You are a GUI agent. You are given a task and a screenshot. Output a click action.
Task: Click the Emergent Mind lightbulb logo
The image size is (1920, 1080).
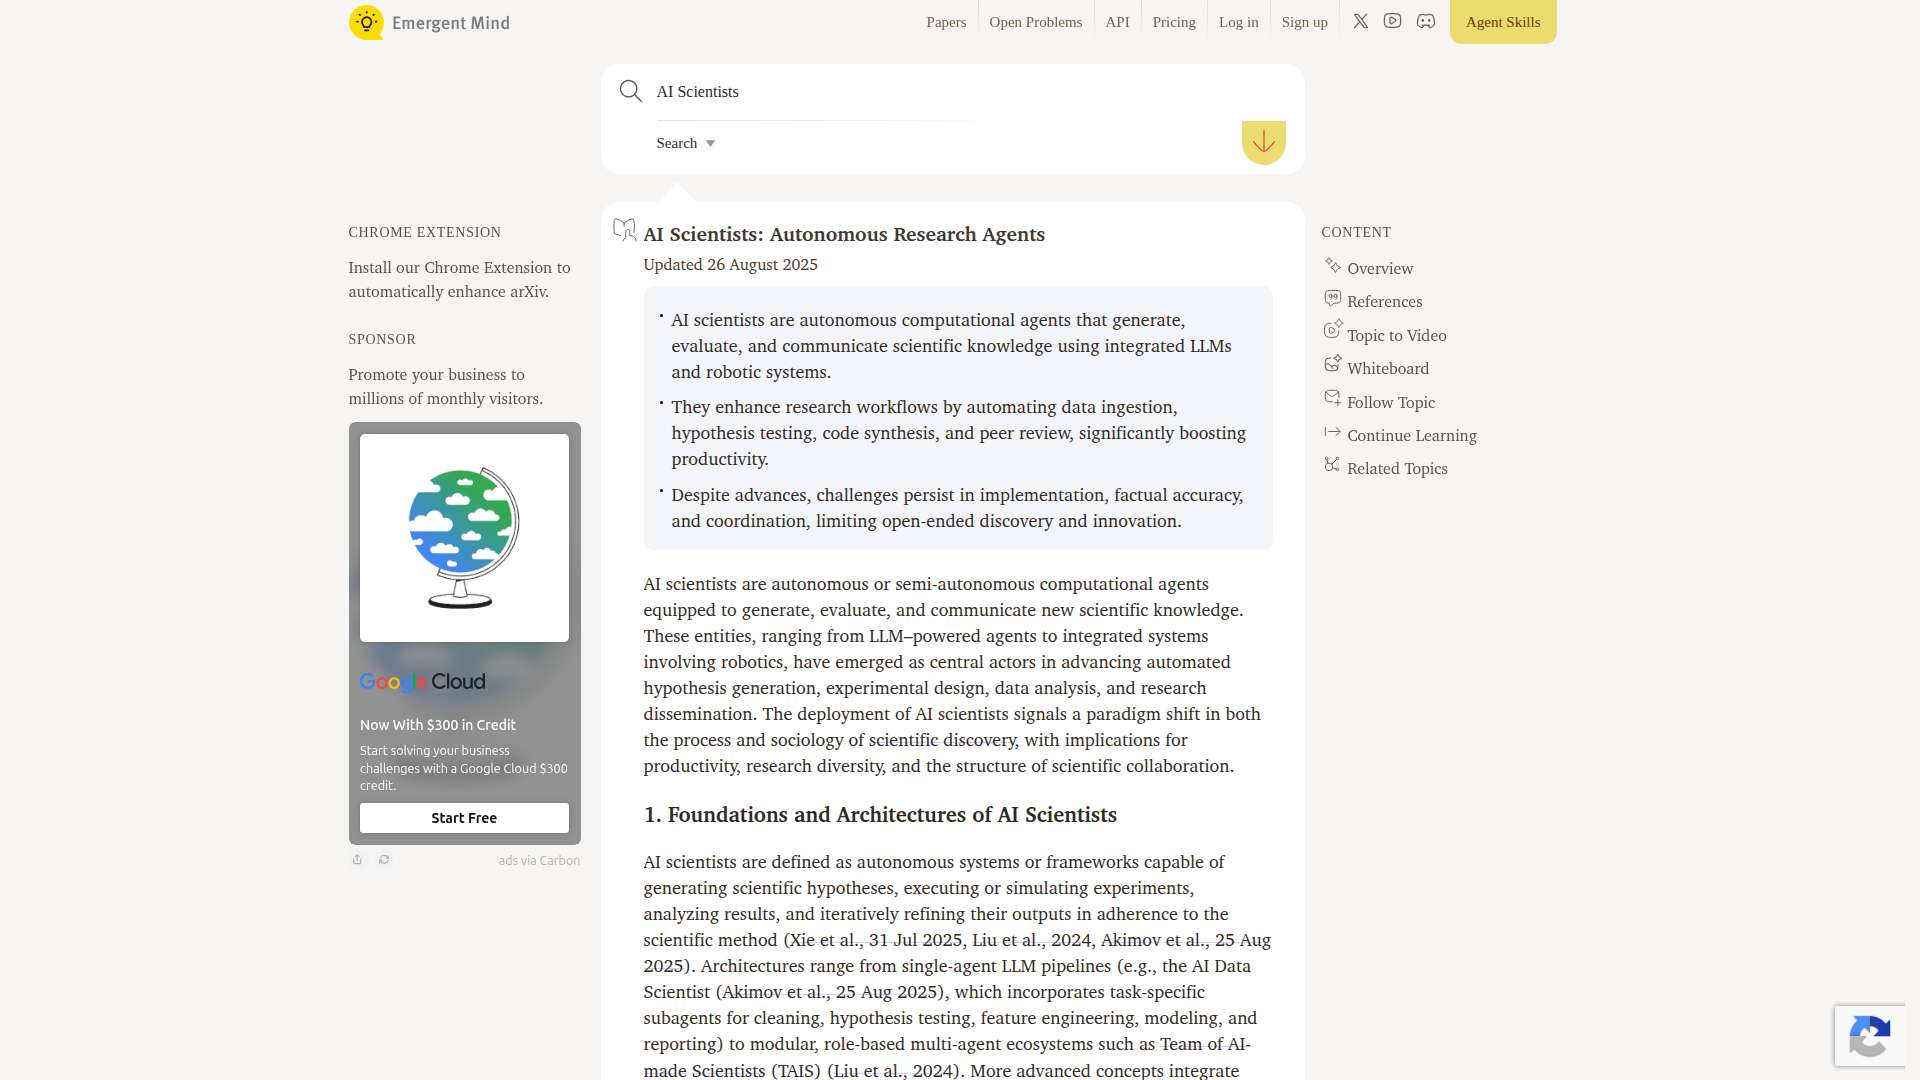[x=366, y=22]
